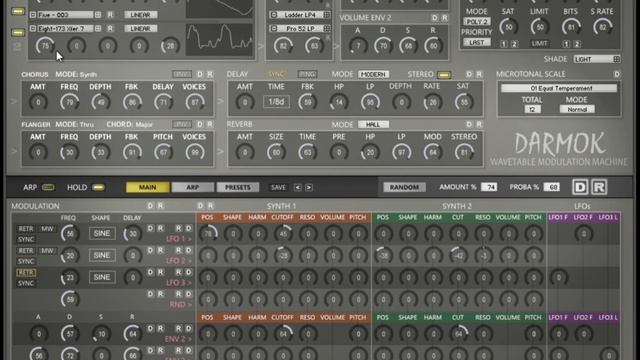
Task: Click the PROBA % value field
Action: tap(551, 187)
